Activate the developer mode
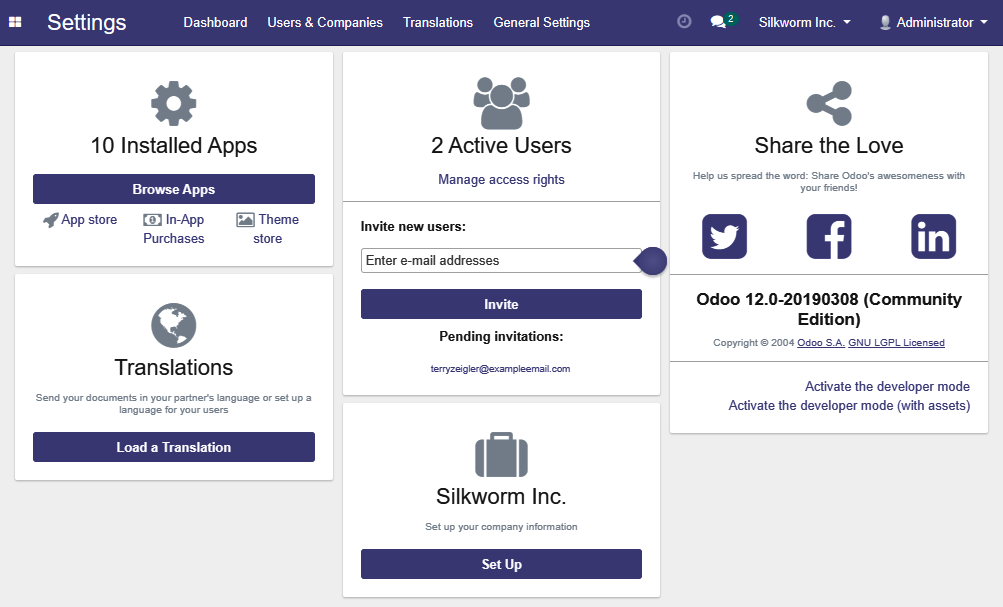 pos(887,386)
